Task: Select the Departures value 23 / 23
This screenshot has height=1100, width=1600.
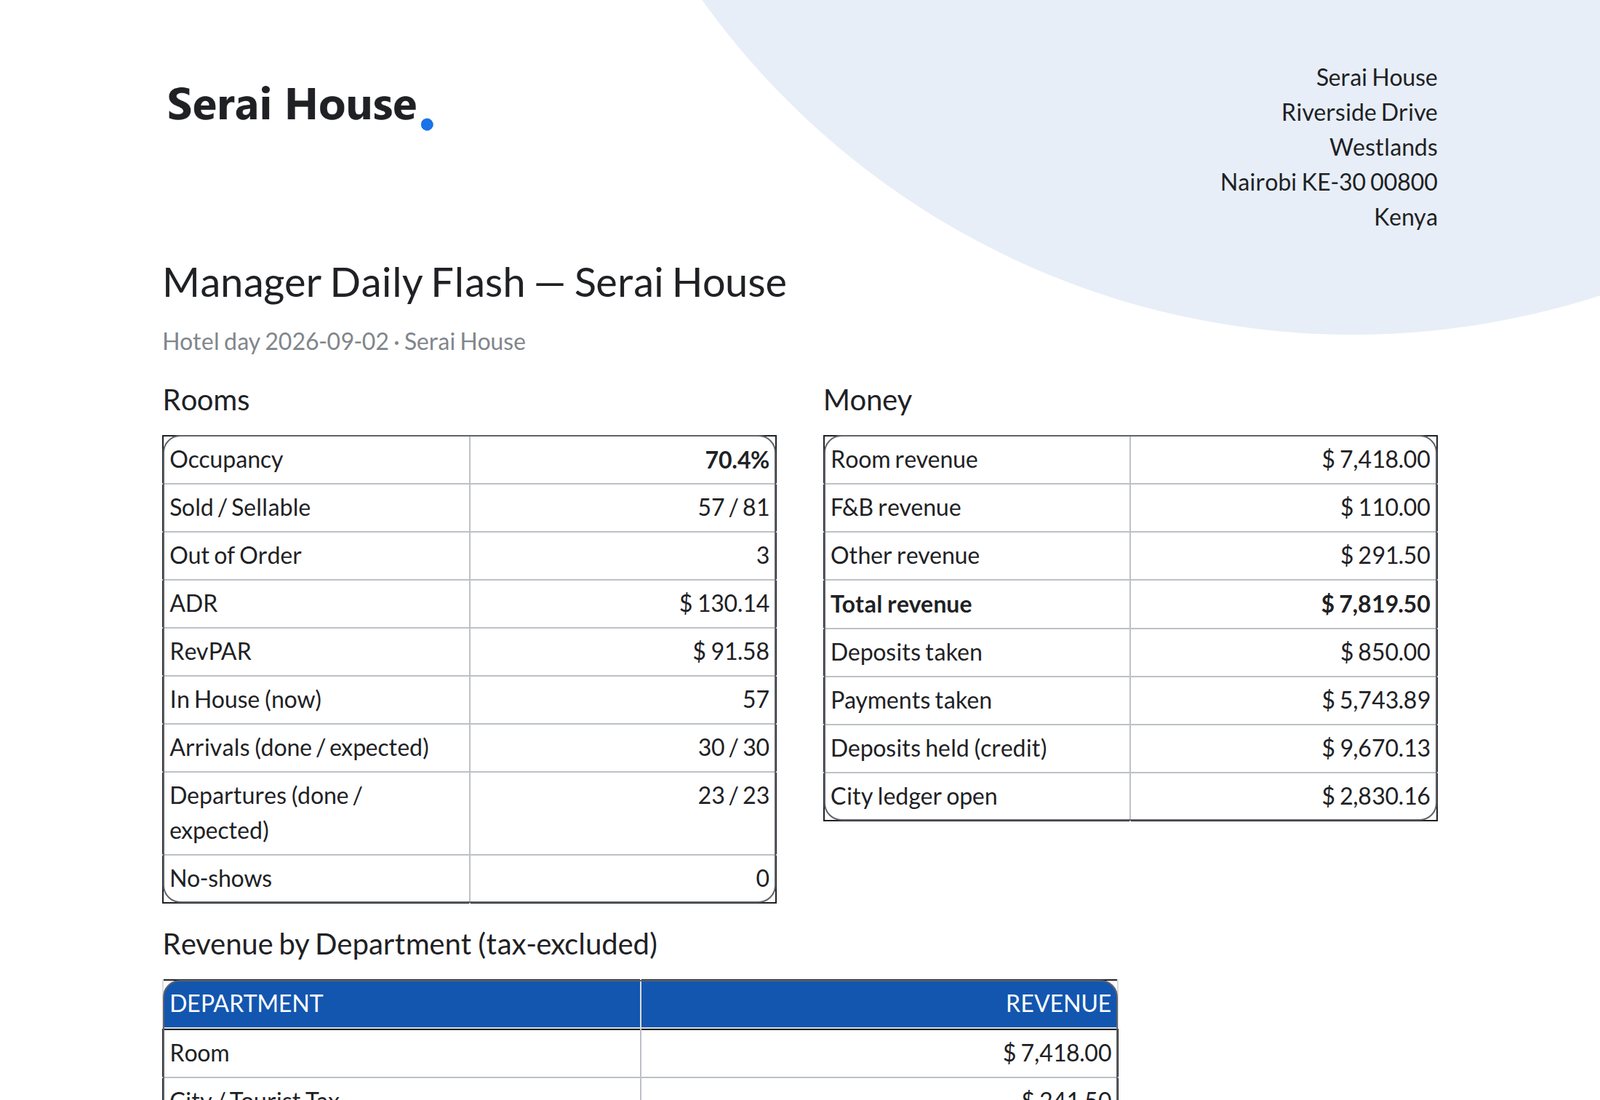Action: tap(733, 796)
